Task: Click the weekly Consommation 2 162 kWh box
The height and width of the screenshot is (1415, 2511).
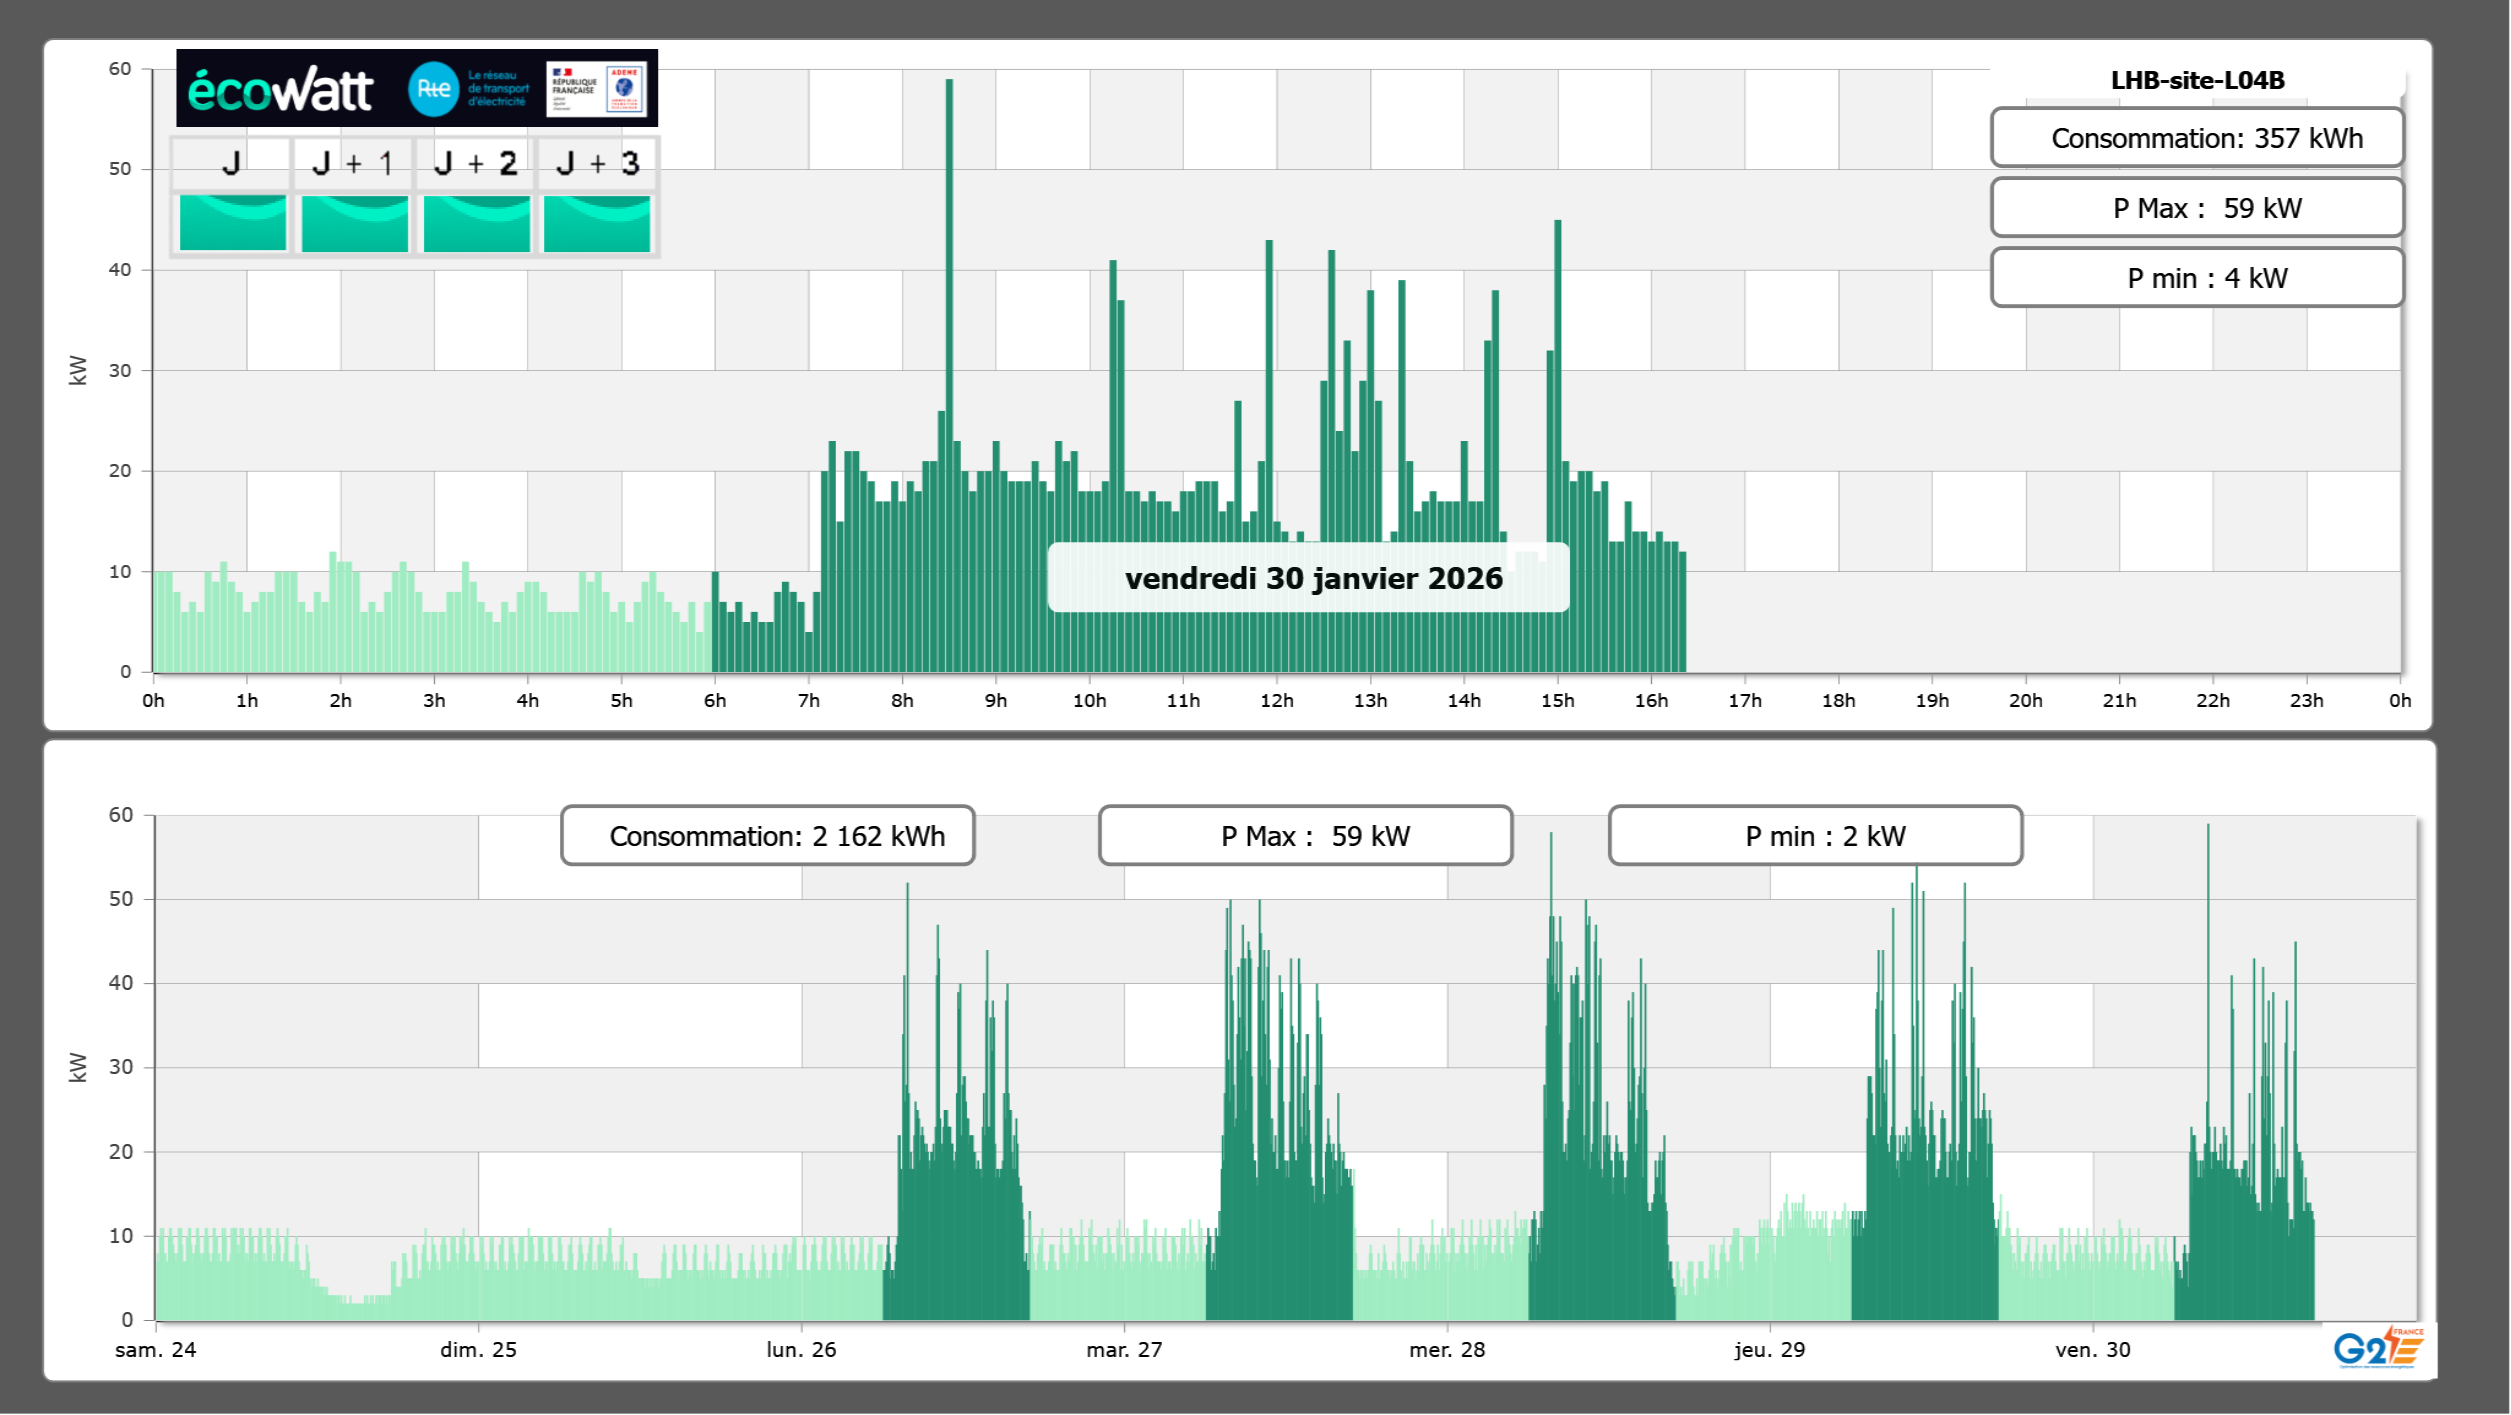Action: pyautogui.click(x=768, y=836)
